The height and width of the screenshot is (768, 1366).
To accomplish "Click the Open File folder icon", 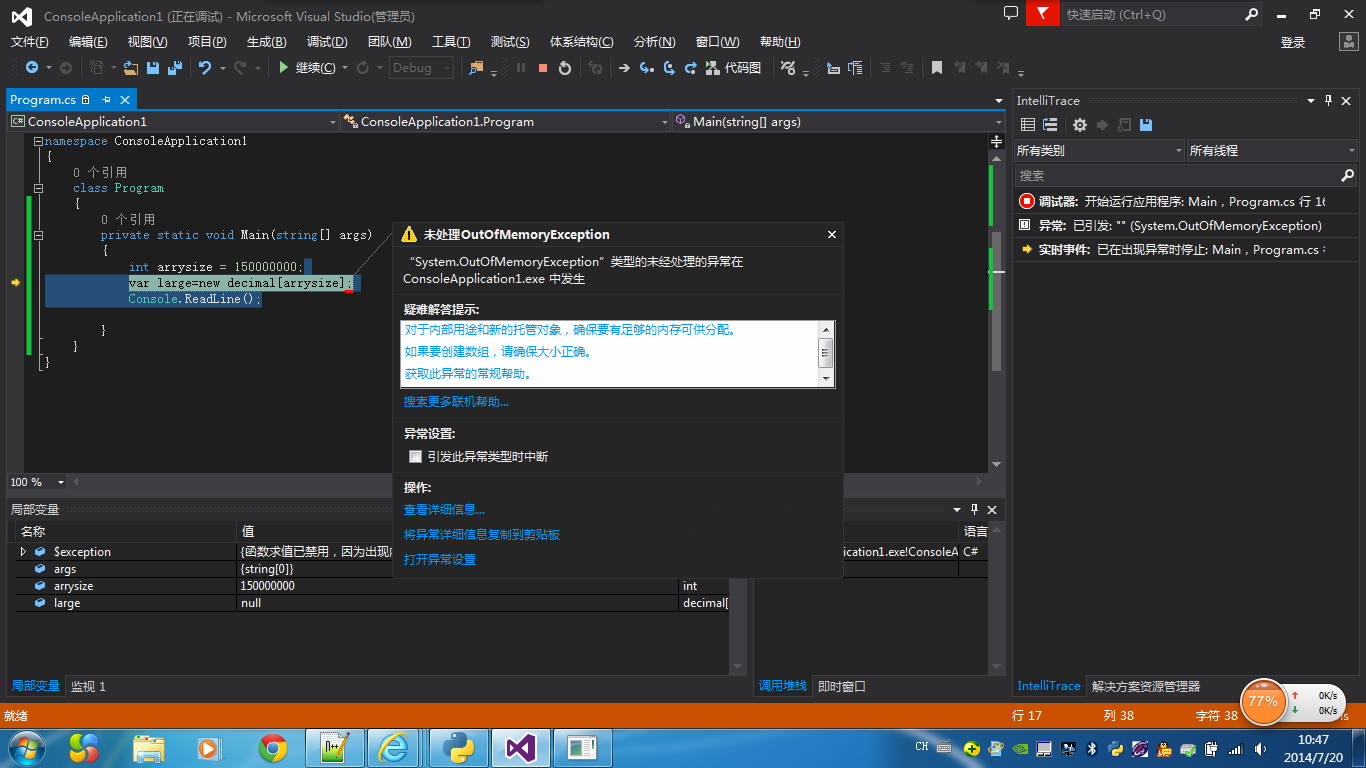I will pyautogui.click(x=131, y=68).
